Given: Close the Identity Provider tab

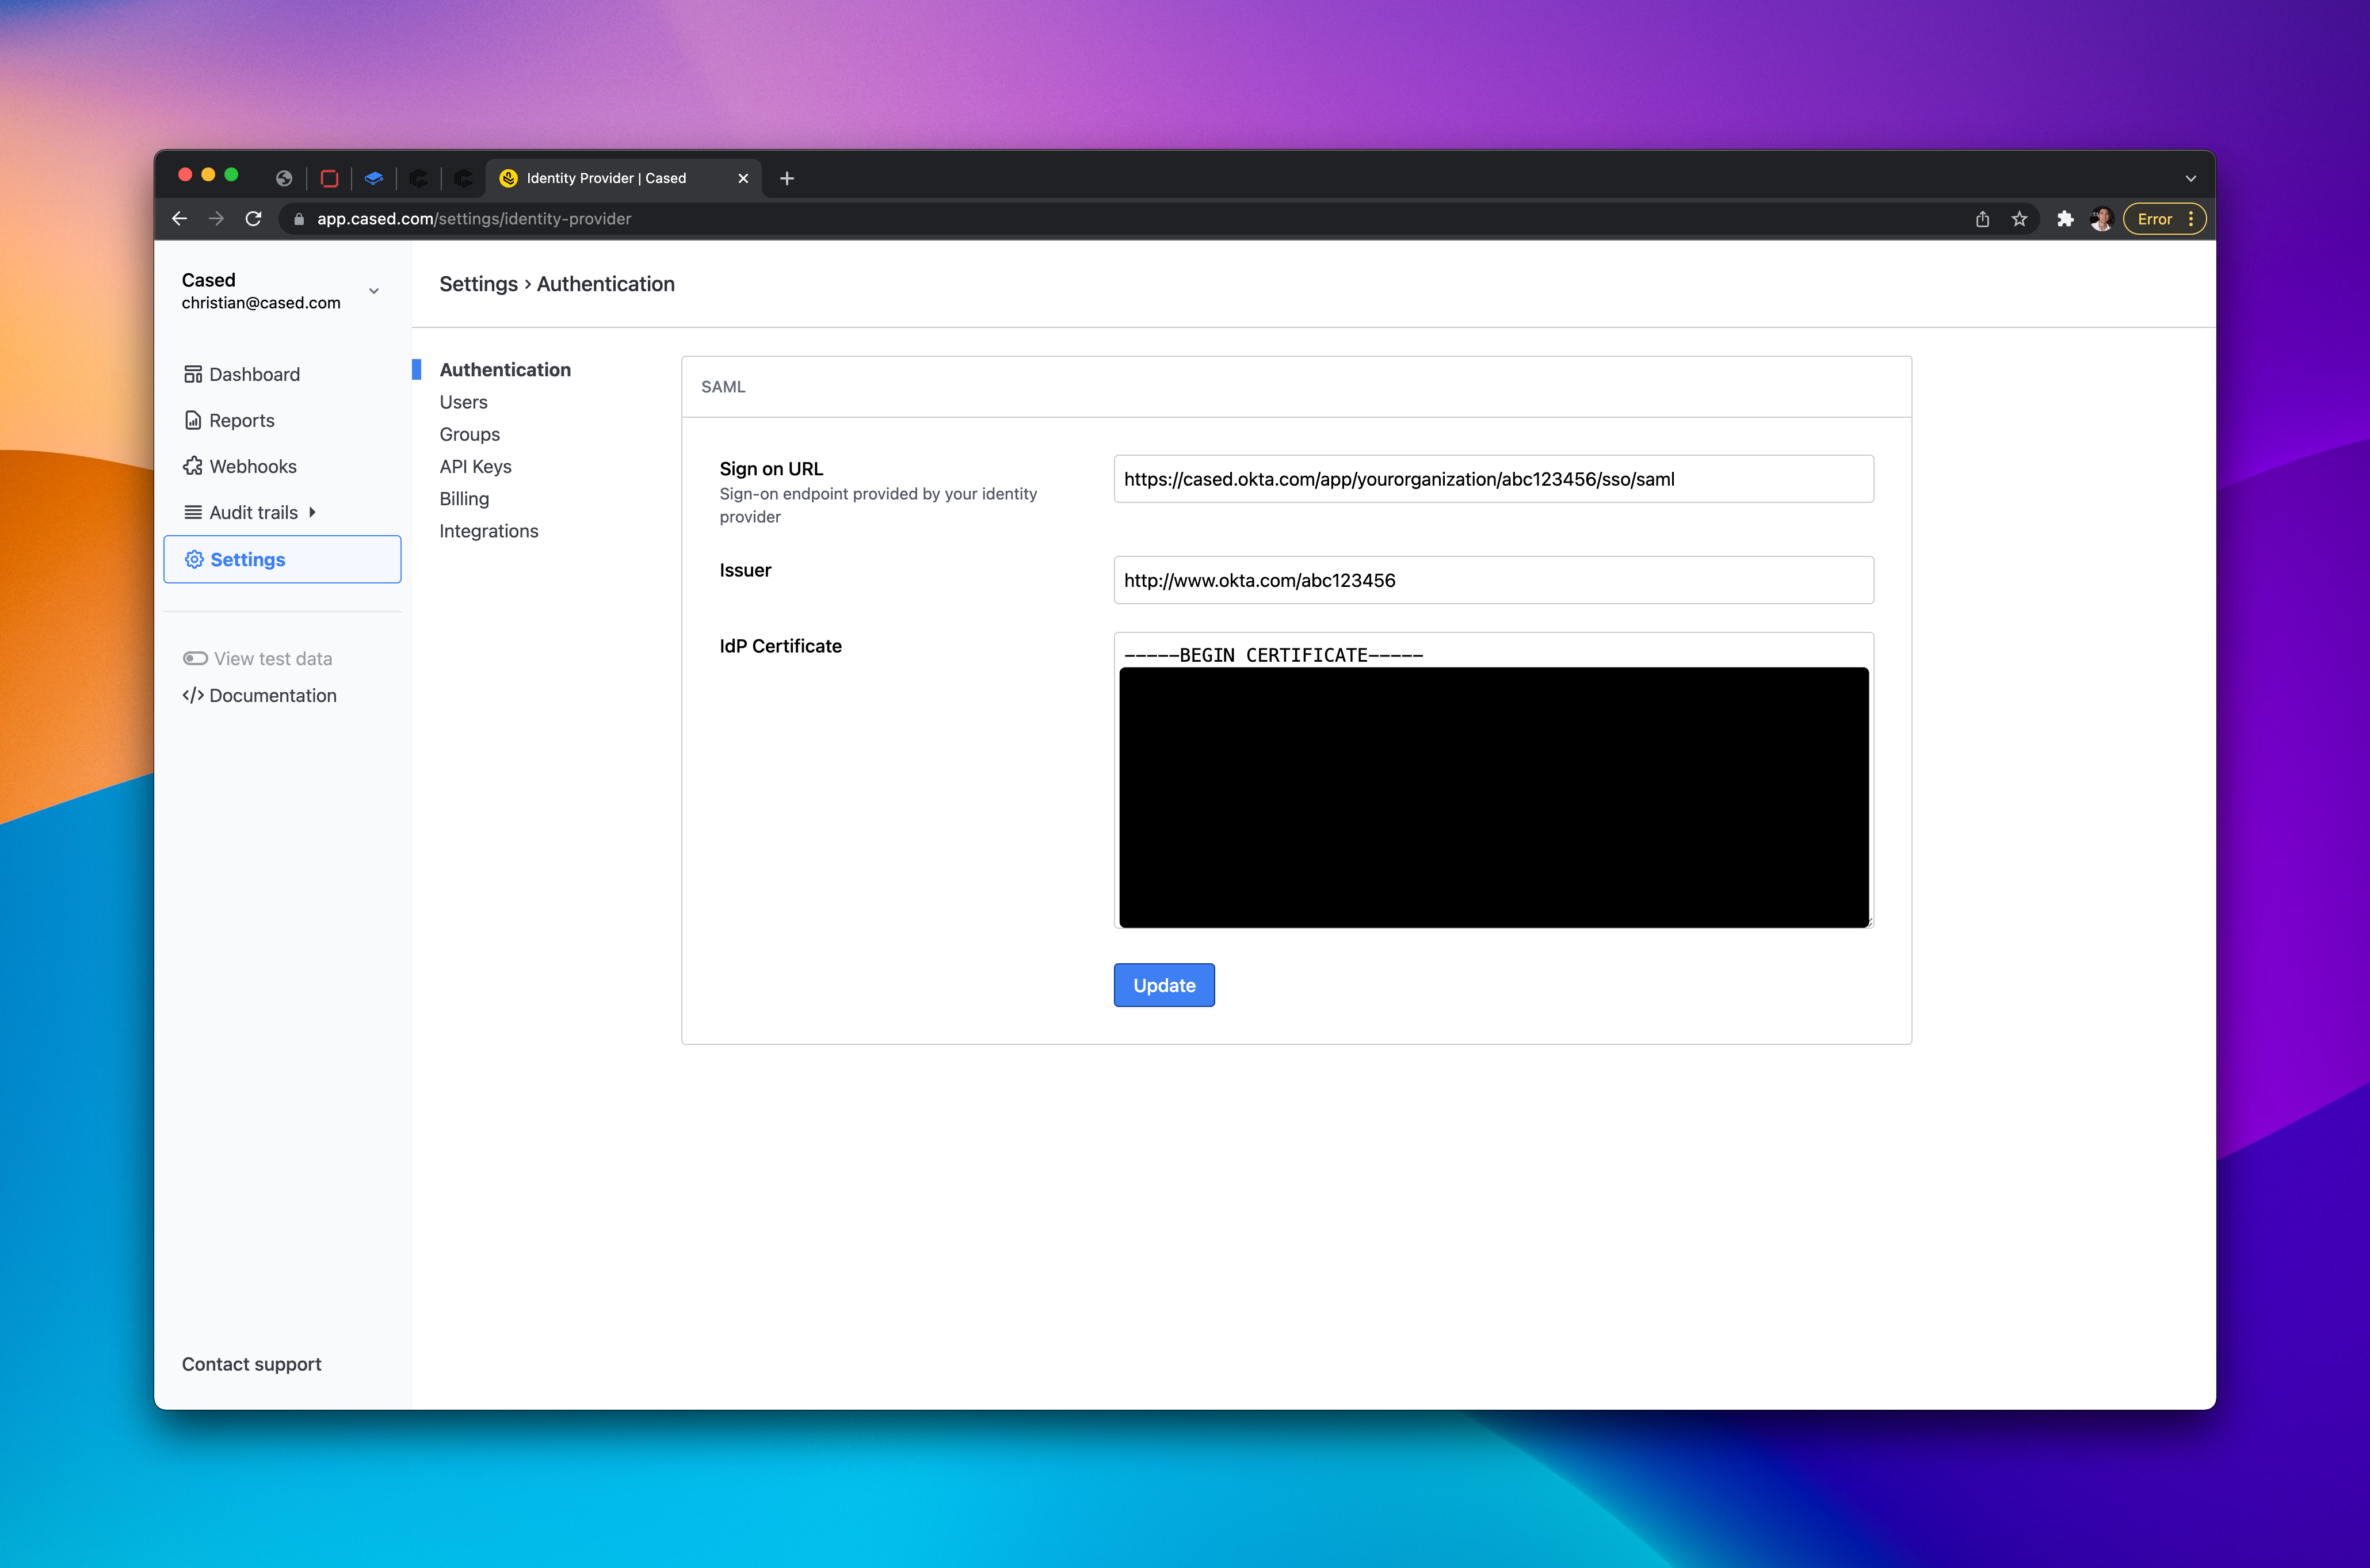Looking at the screenshot, I should [743, 178].
